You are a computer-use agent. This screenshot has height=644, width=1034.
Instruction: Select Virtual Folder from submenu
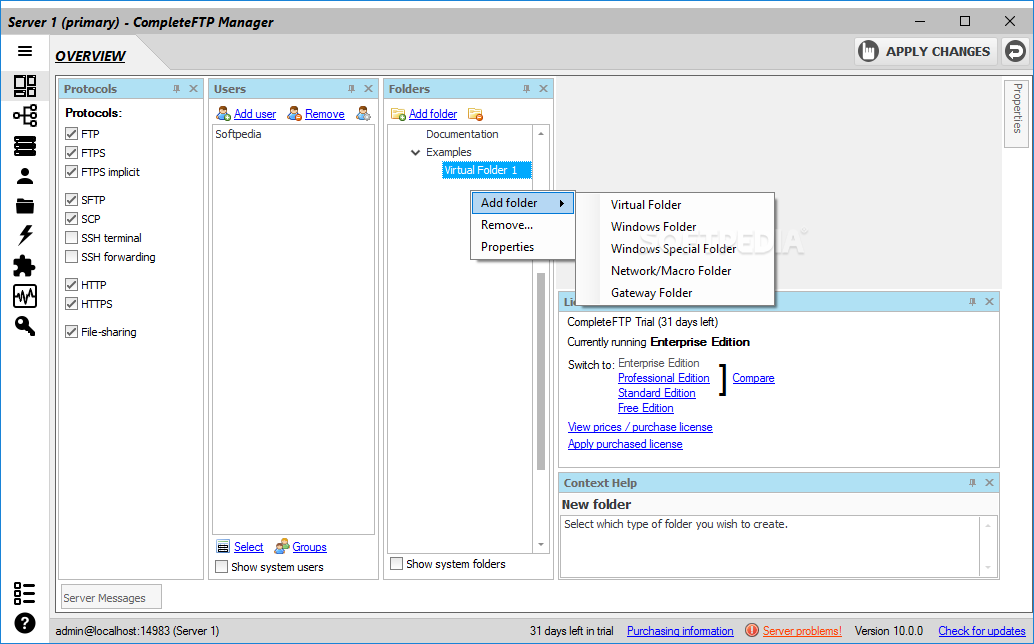(x=675, y=205)
